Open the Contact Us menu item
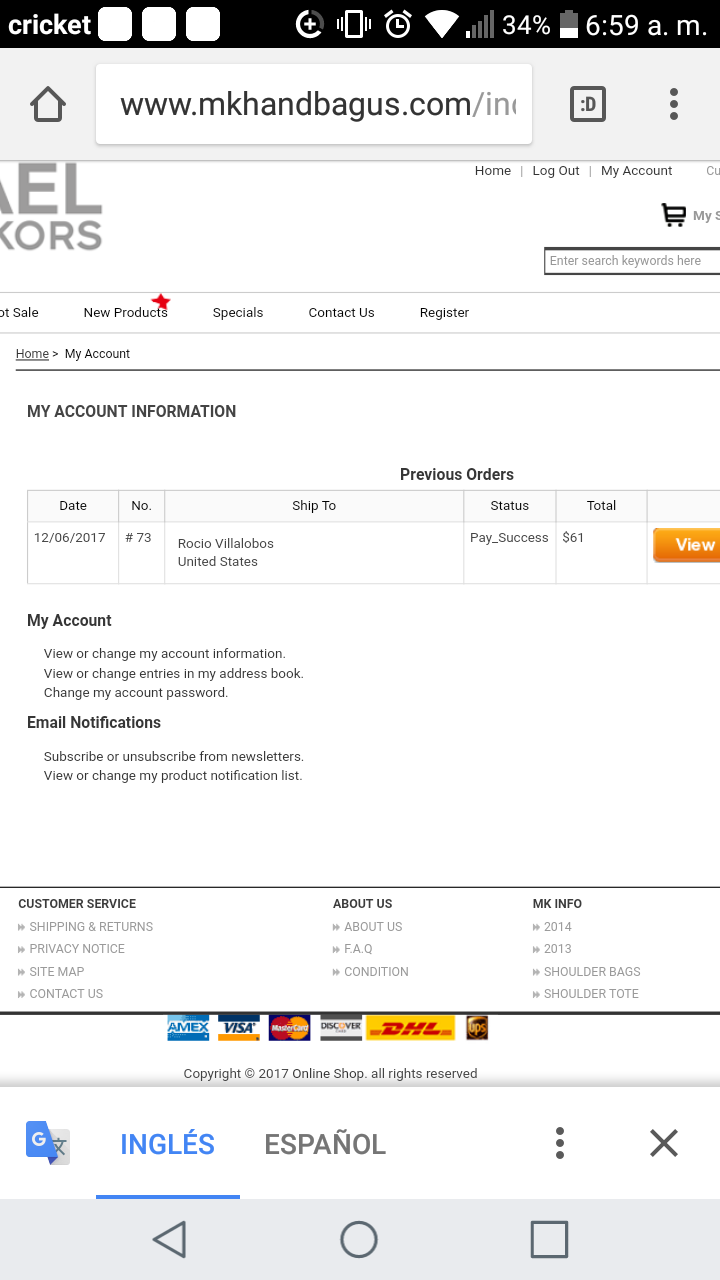Viewport: 720px width, 1280px height. pos(341,313)
